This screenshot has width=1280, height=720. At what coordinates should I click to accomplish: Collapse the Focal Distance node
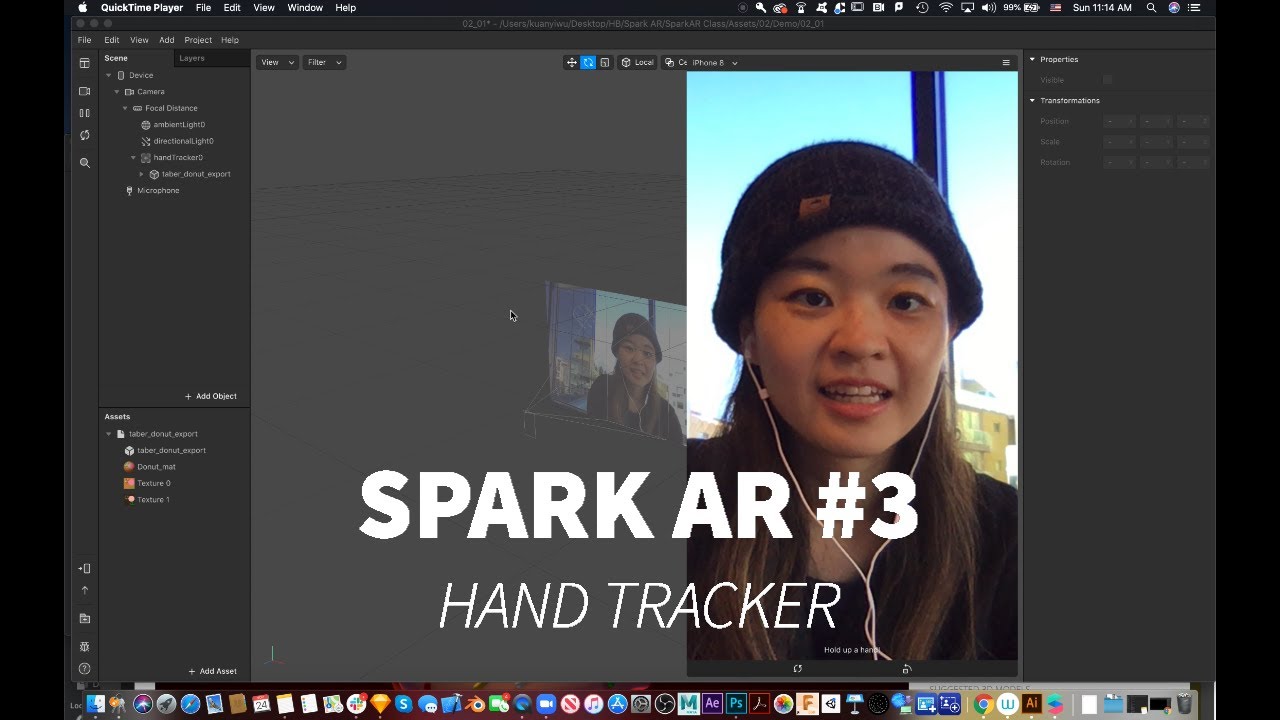(125, 108)
